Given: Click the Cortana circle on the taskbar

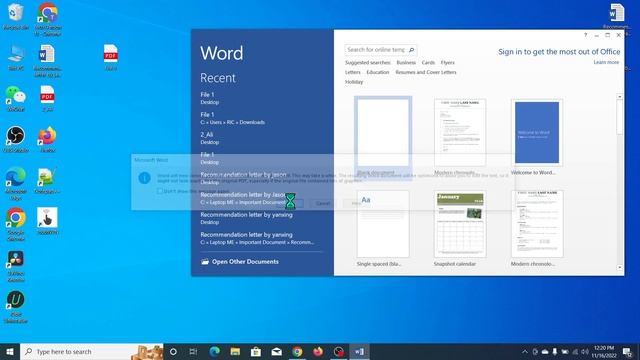Looking at the screenshot, I should click(x=173, y=351).
